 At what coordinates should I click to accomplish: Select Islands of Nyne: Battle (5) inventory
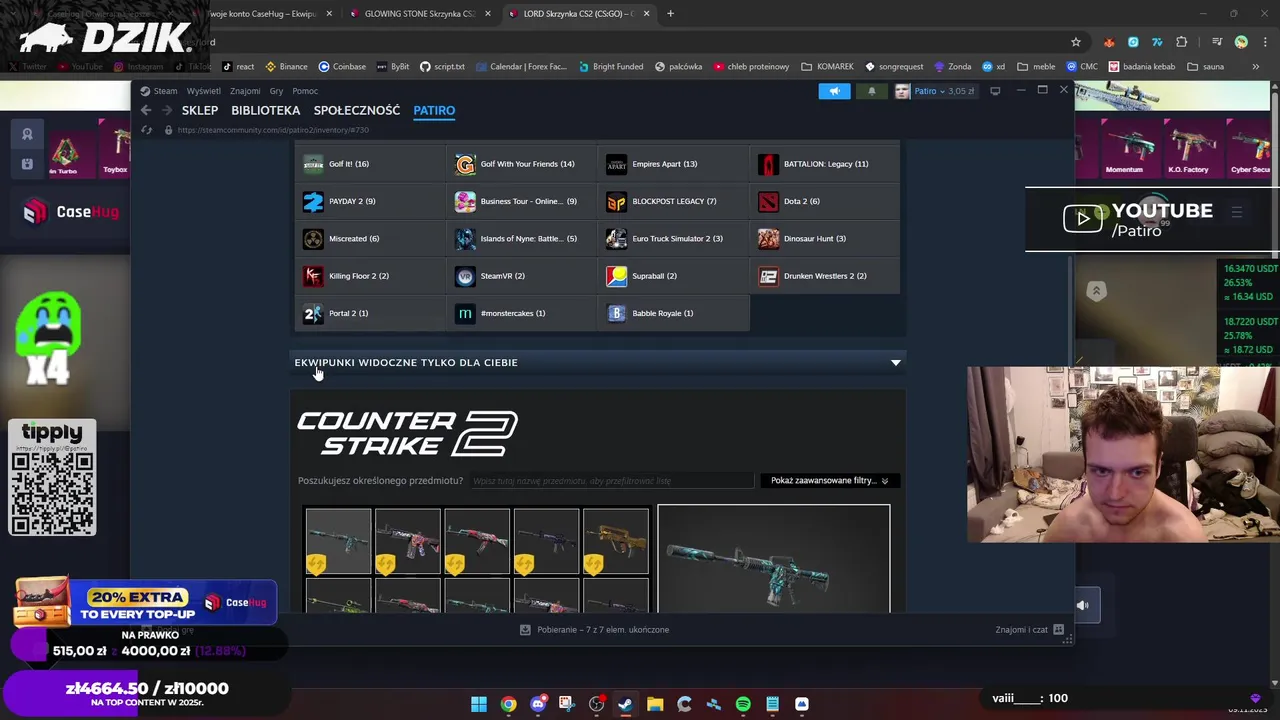[x=522, y=239]
